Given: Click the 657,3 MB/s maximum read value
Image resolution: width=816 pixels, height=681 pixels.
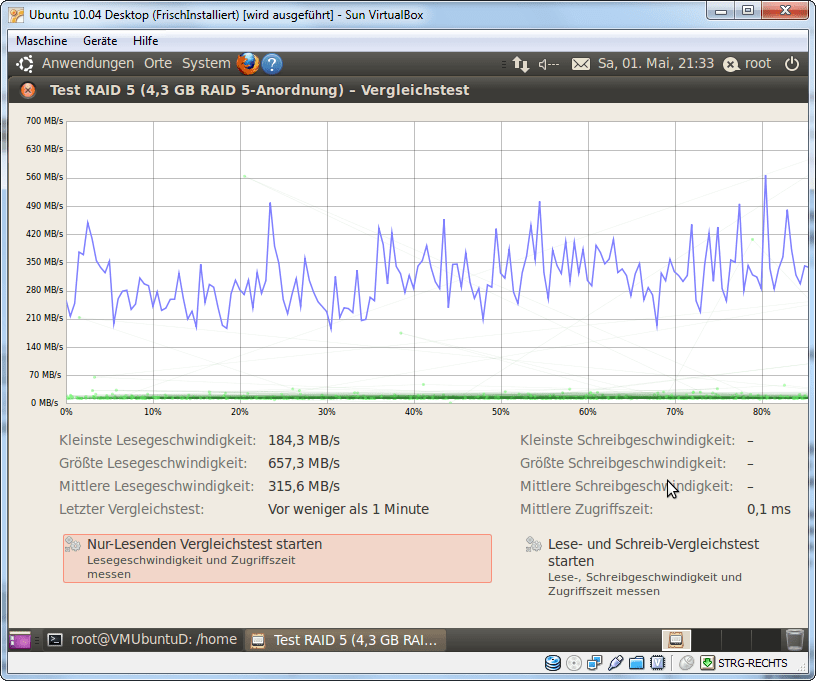Looking at the screenshot, I should 304,464.
